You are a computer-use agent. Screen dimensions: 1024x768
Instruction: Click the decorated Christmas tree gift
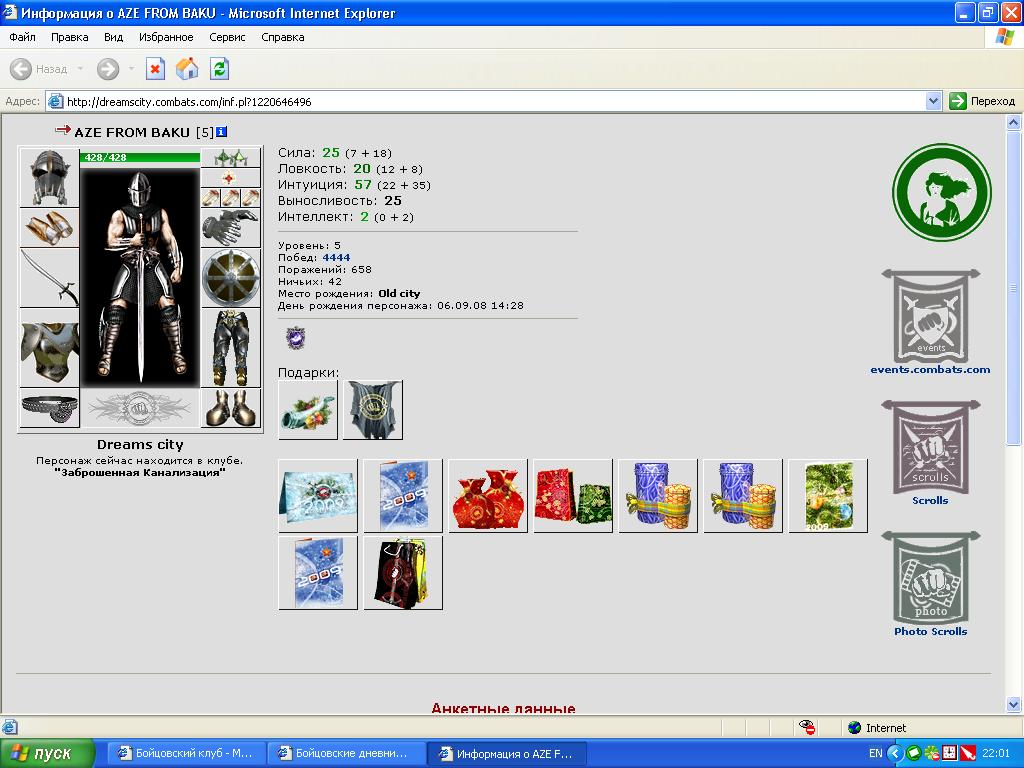[x=828, y=496]
